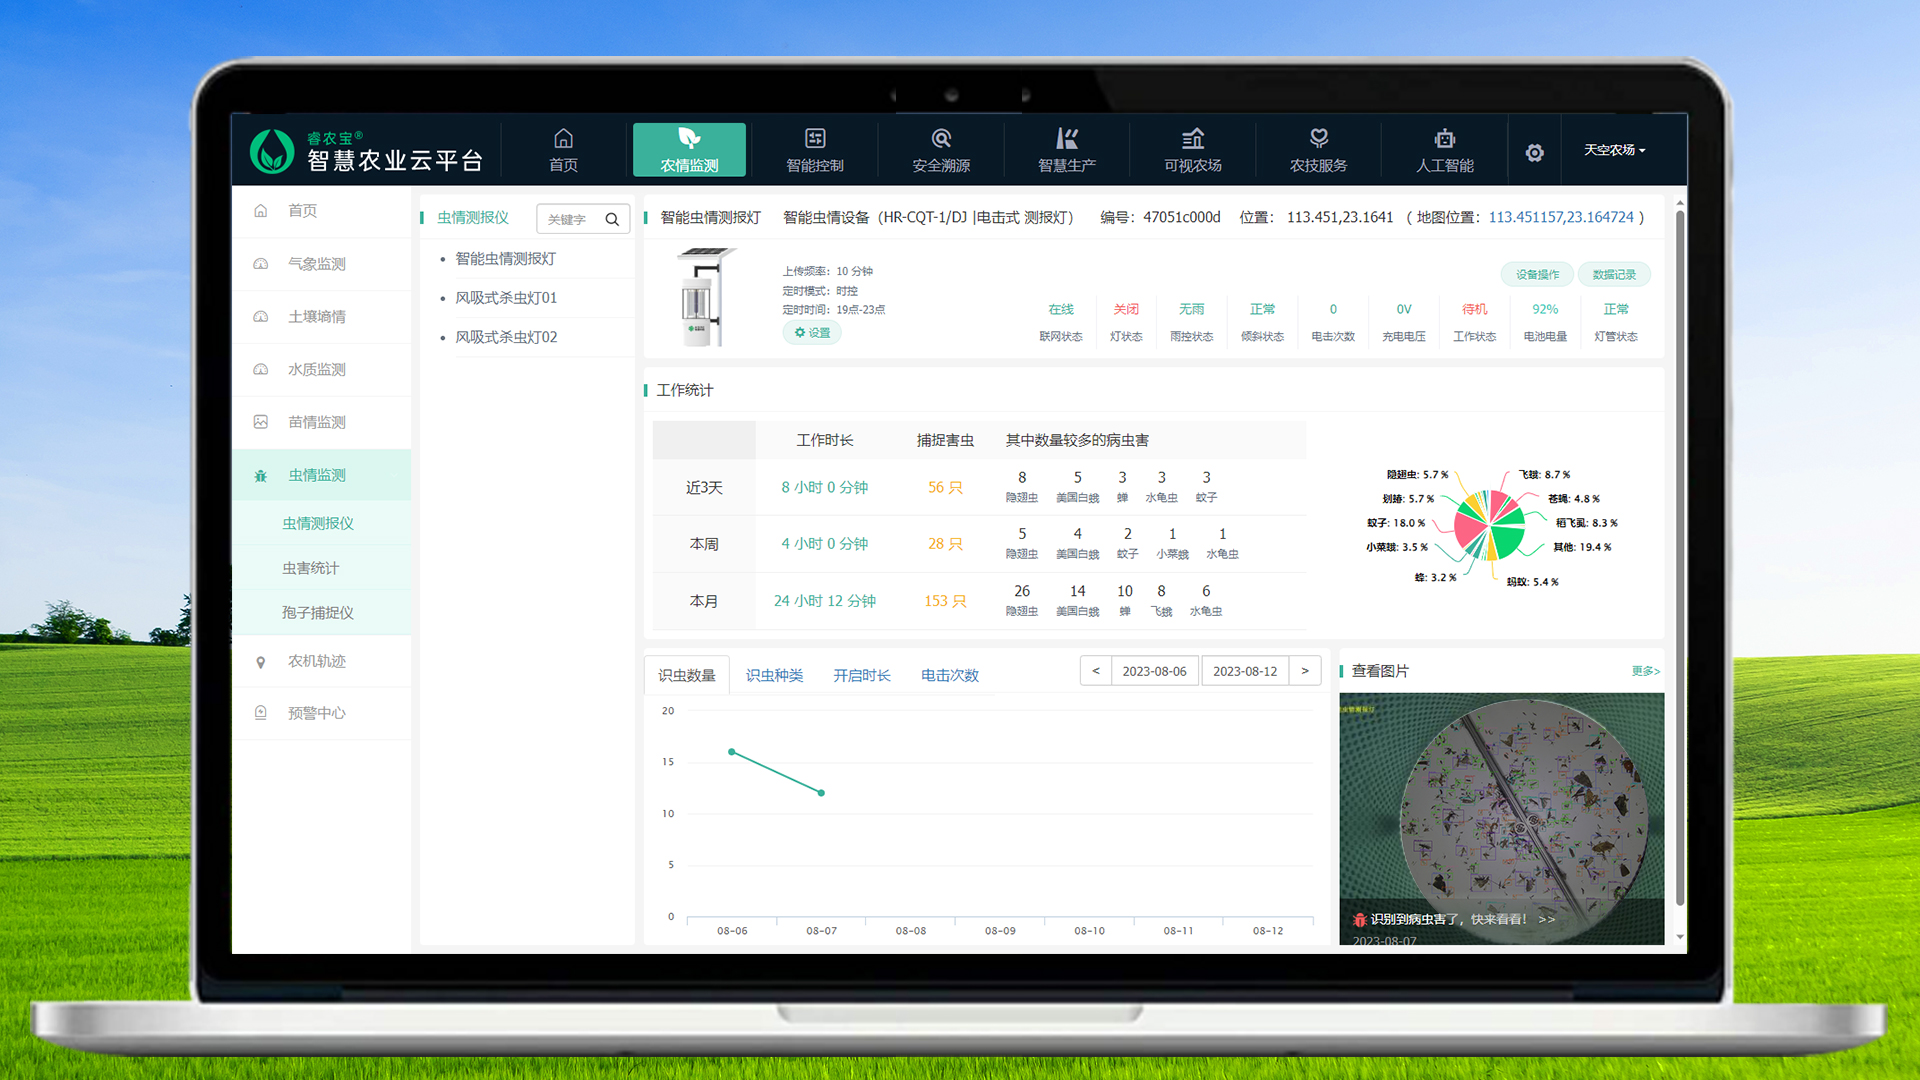Click sidebar 虫情监测 bug icon

point(261,476)
